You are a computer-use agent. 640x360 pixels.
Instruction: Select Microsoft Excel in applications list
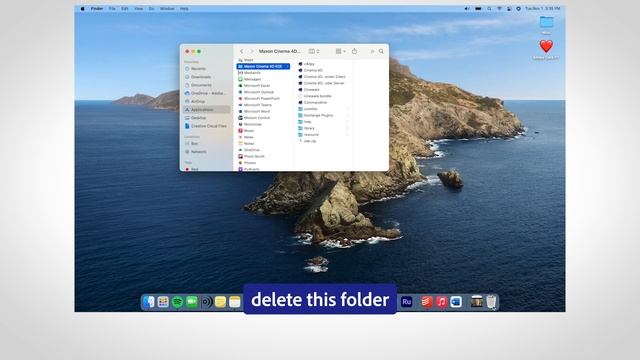coord(257,86)
